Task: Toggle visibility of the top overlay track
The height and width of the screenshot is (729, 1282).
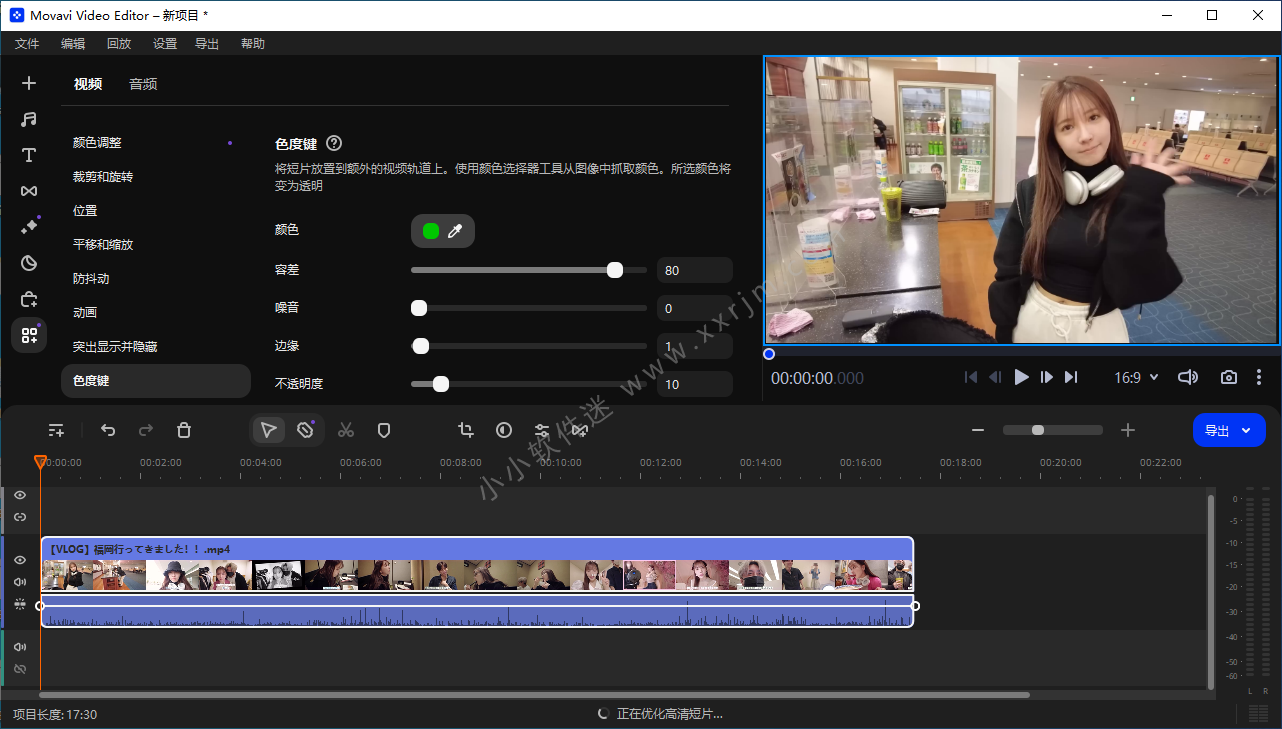Action: [x=20, y=495]
